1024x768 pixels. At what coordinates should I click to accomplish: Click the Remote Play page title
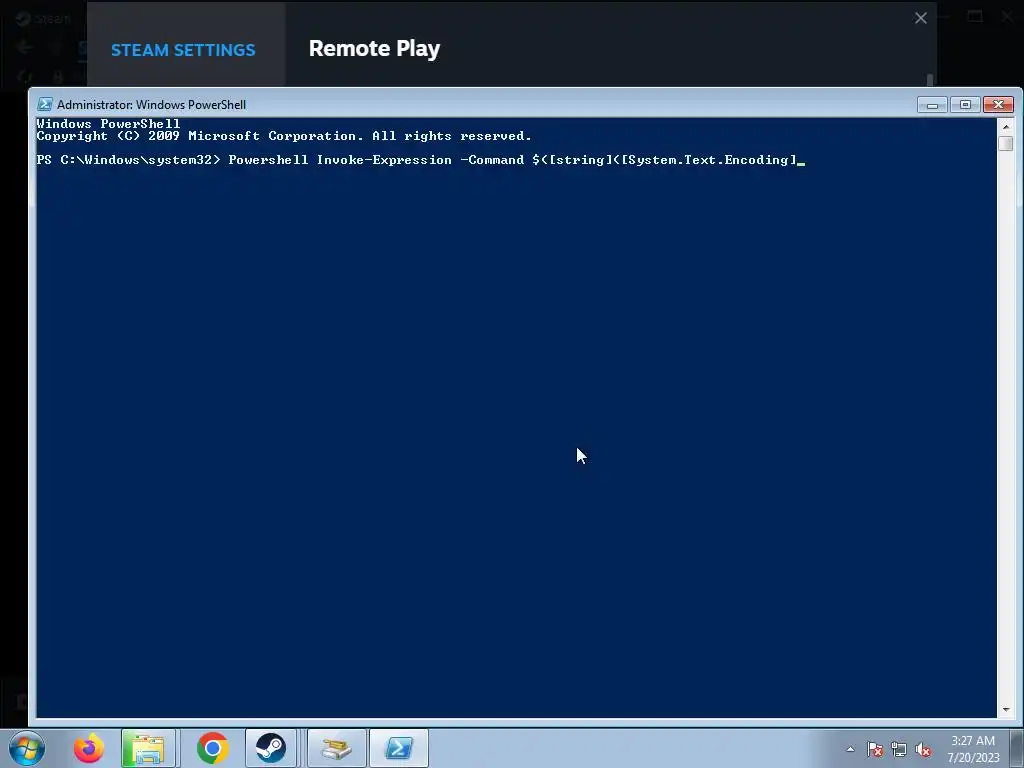(x=374, y=49)
